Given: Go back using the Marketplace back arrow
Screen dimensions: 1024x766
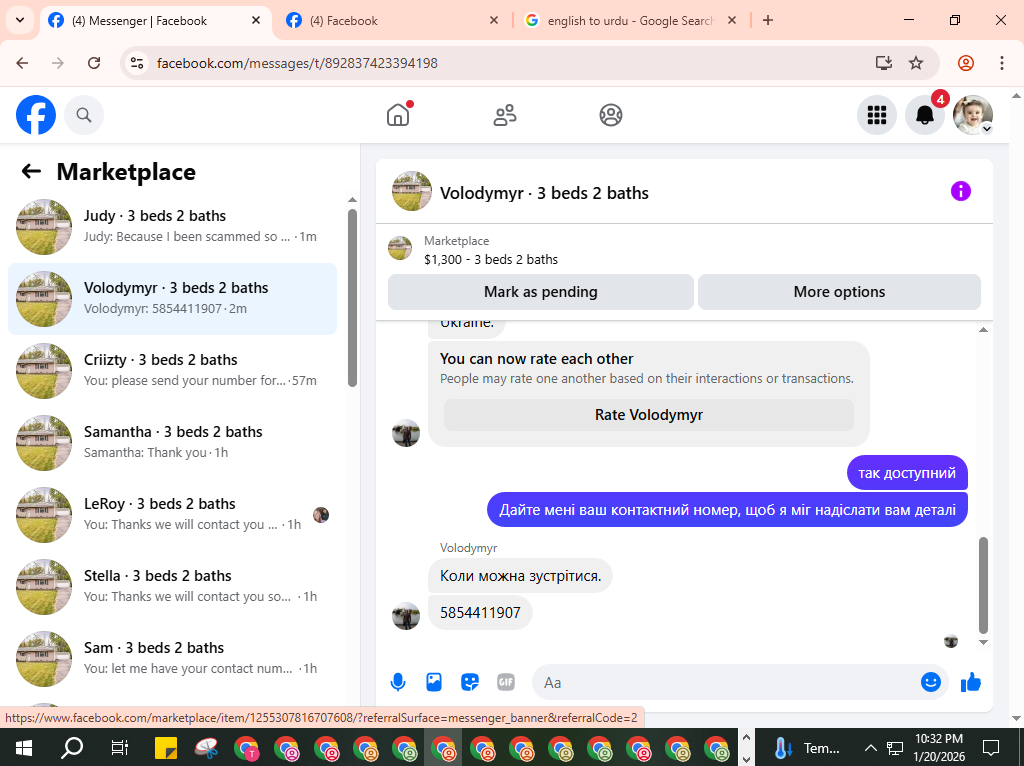Looking at the screenshot, I should point(31,172).
